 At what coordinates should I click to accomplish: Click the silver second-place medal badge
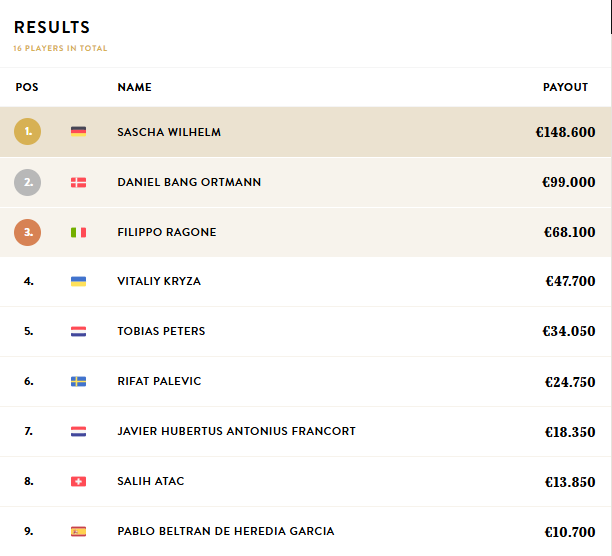coord(28,182)
